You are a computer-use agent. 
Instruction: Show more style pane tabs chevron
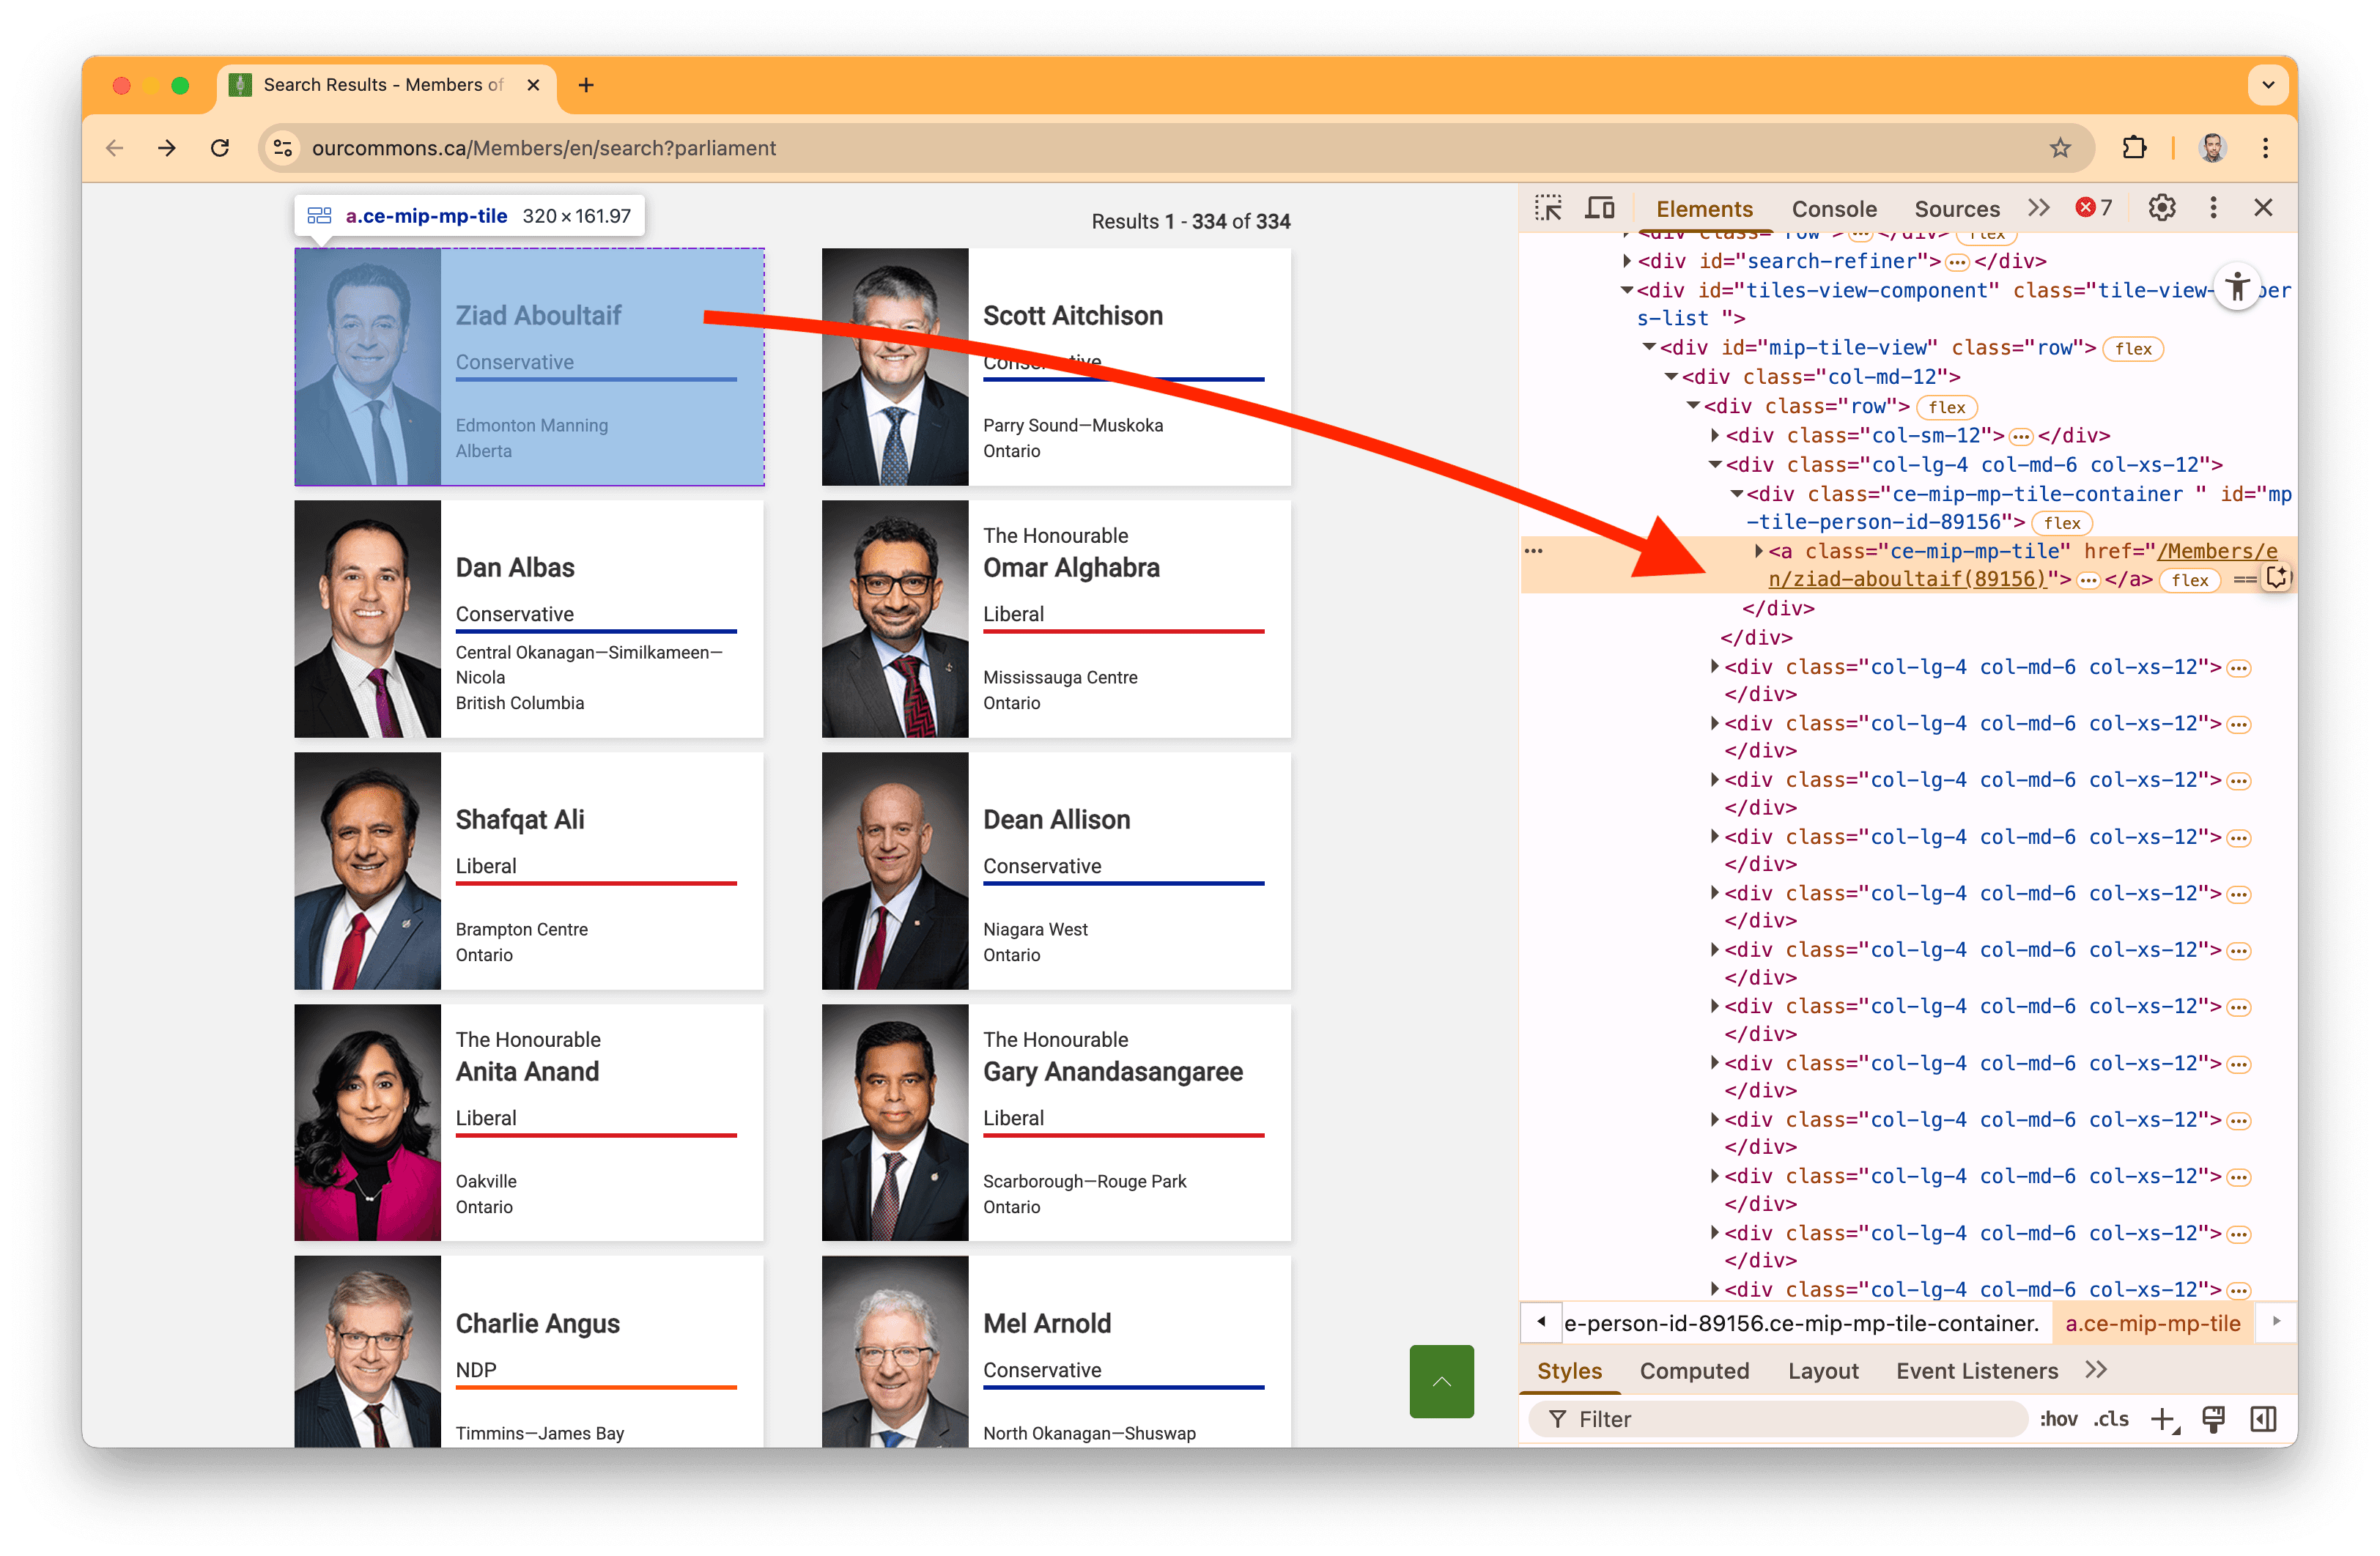tap(2097, 1371)
